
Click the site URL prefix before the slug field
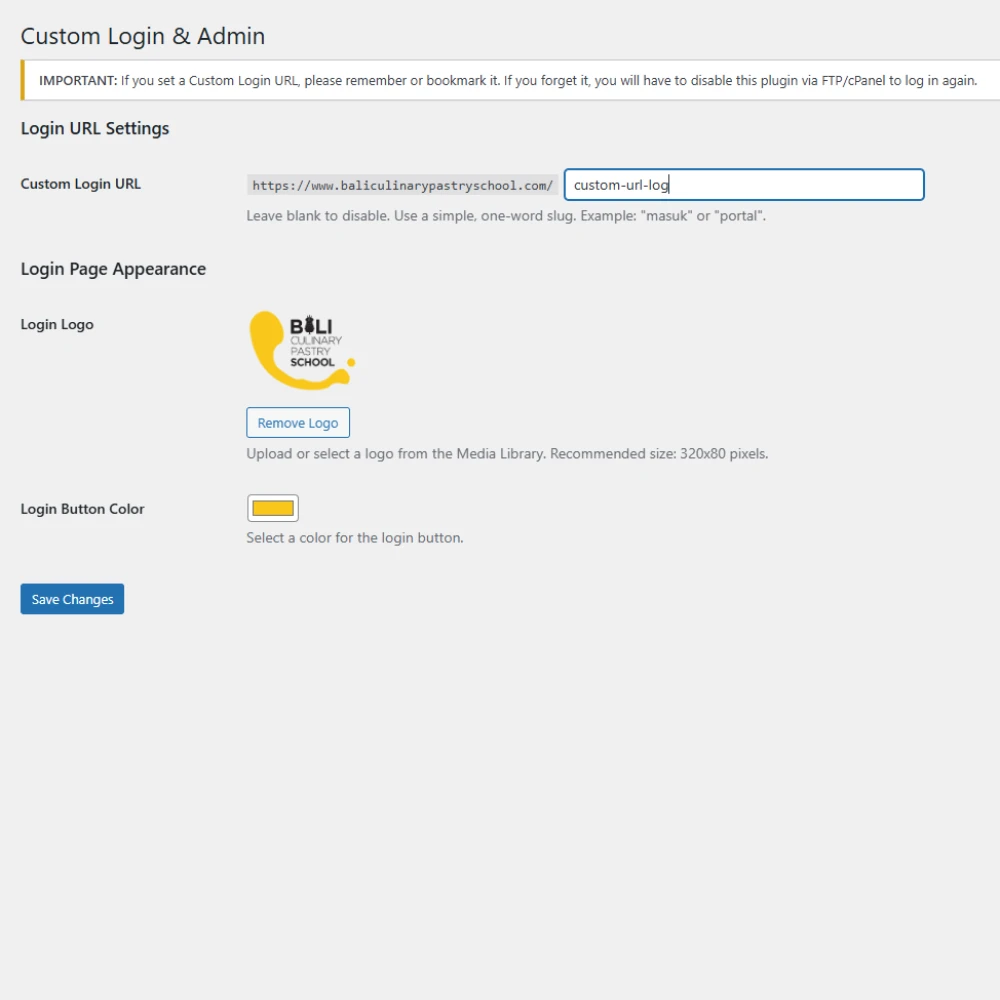click(402, 185)
